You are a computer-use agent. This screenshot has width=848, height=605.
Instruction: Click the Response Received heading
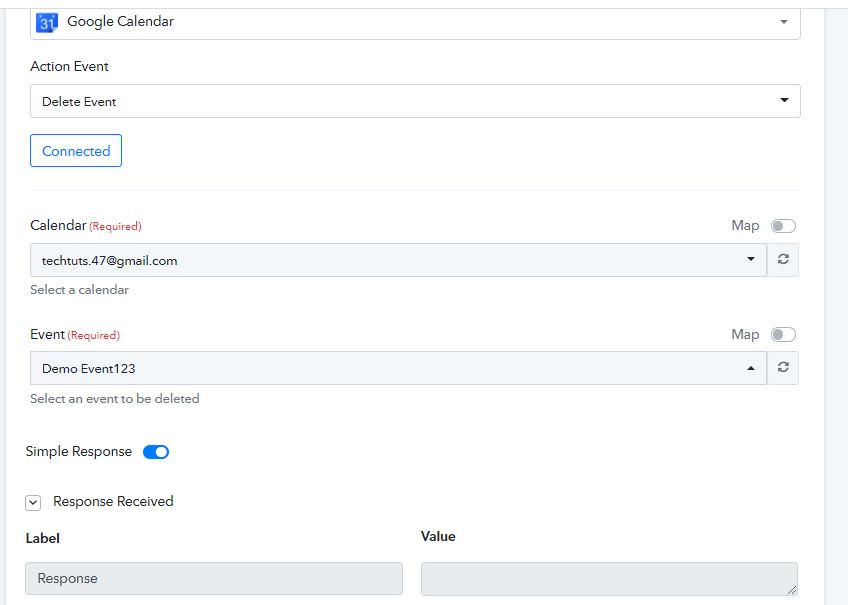(113, 502)
